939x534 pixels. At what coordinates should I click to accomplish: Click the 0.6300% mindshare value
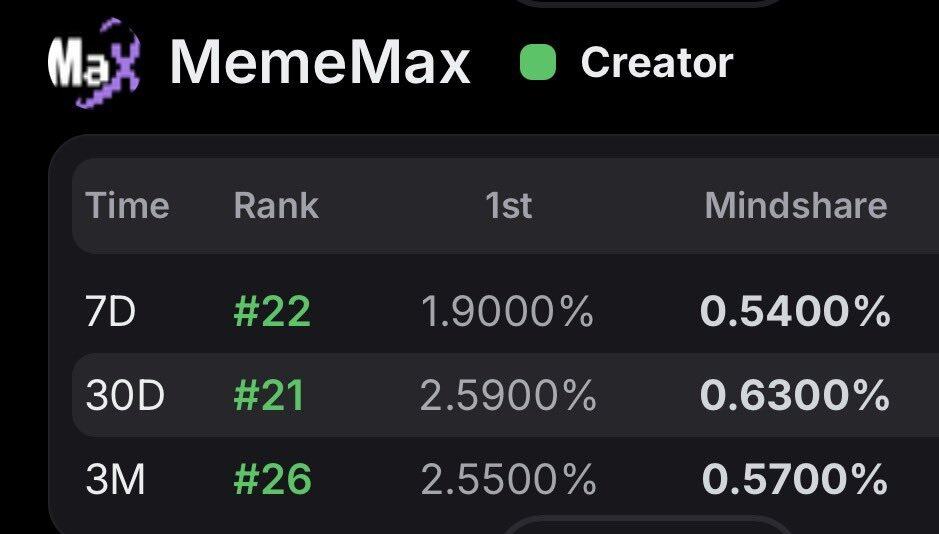click(795, 397)
